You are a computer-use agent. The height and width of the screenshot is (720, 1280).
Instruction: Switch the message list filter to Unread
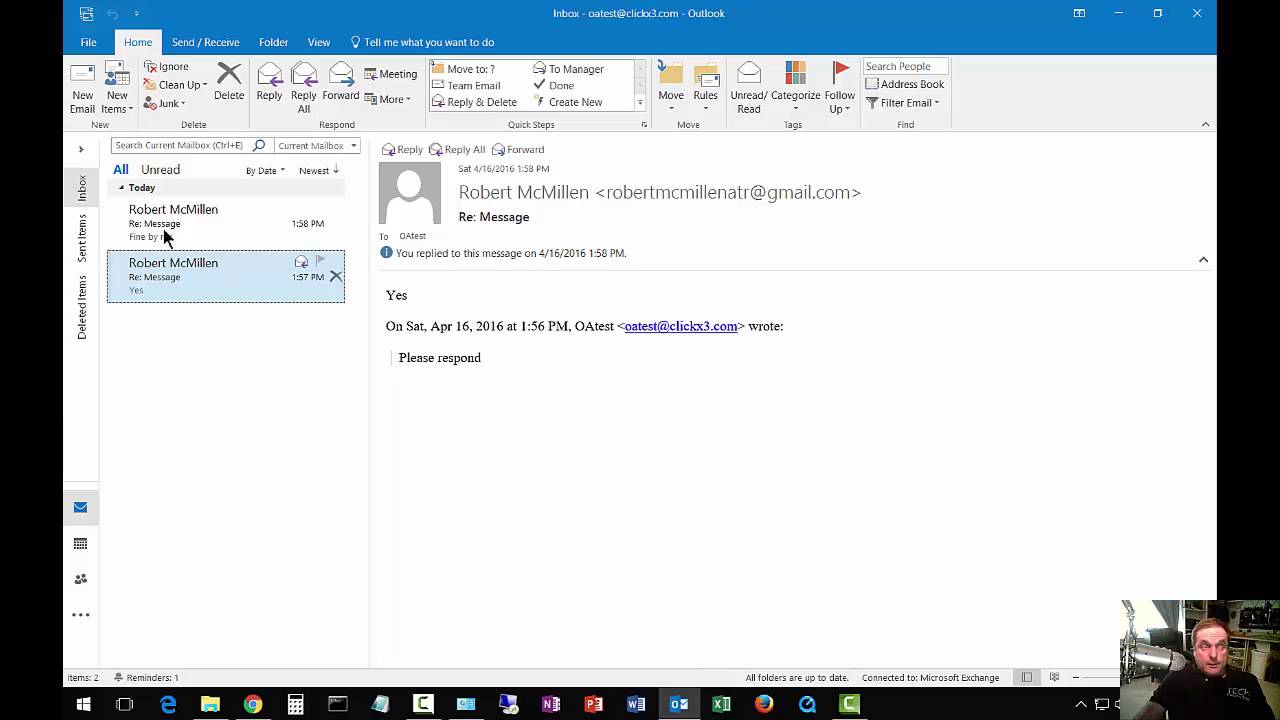pos(160,169)
